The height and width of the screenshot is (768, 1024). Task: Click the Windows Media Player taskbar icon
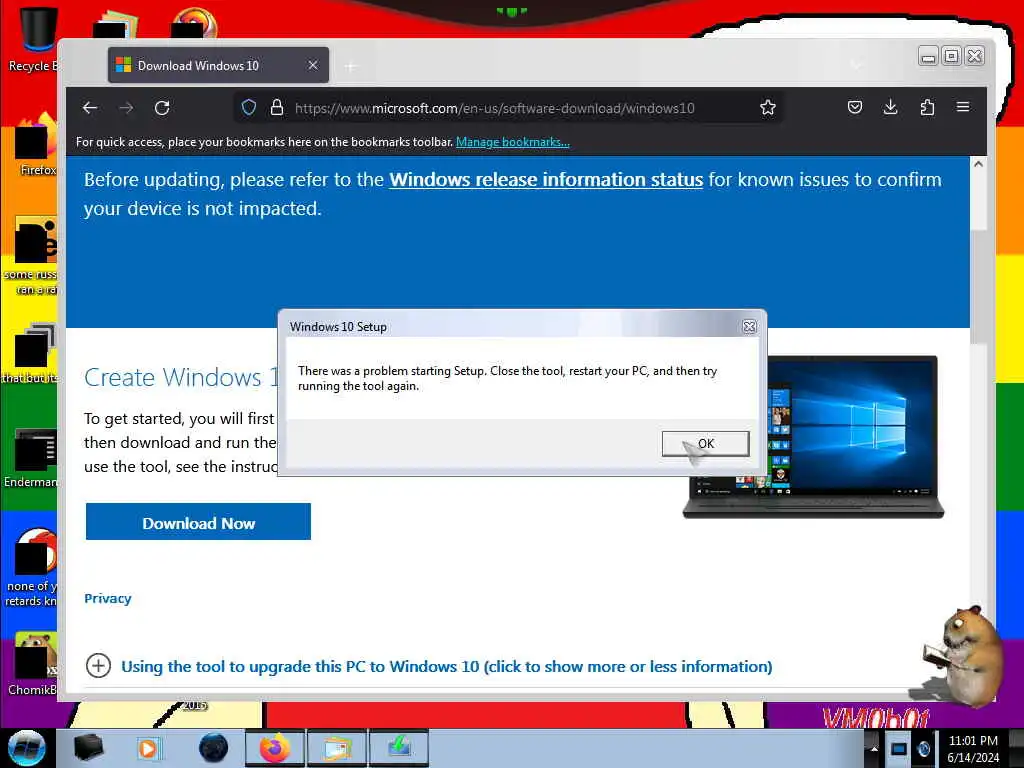click(x=148, y=748)
